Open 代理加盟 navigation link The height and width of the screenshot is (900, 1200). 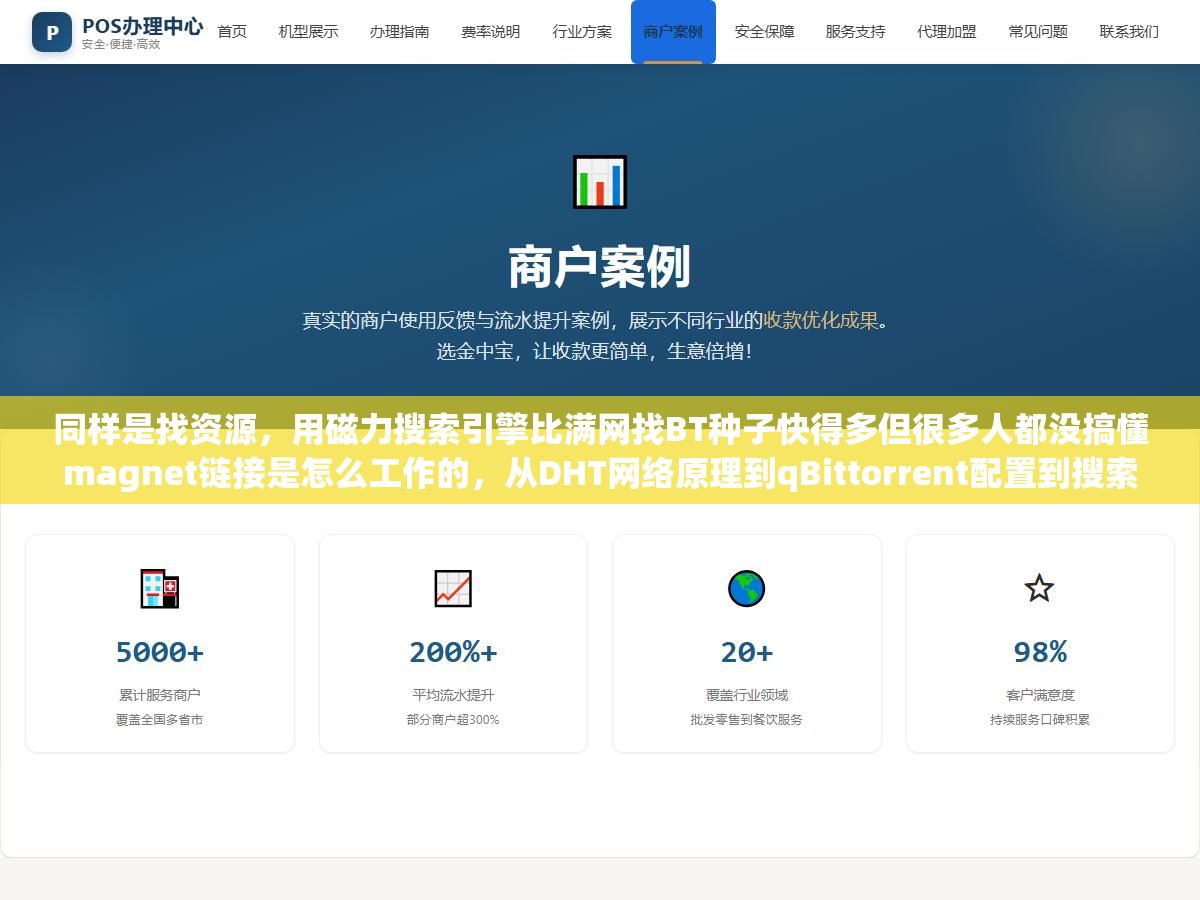point(947,32)
